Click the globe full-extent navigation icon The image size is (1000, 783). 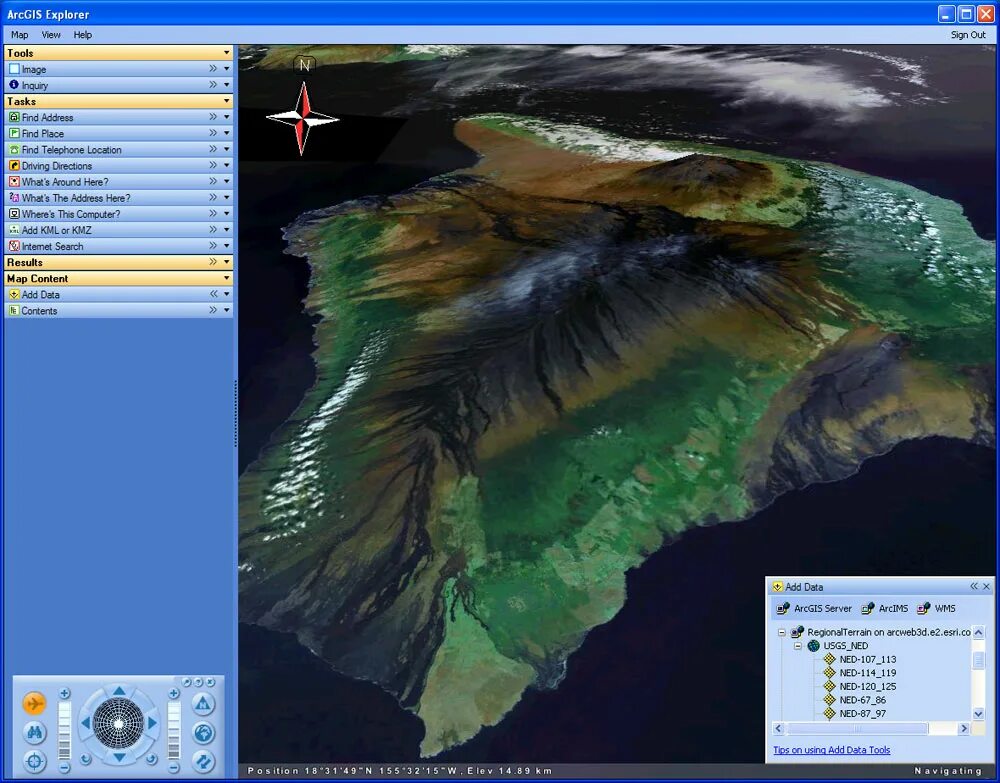[204, 734]
